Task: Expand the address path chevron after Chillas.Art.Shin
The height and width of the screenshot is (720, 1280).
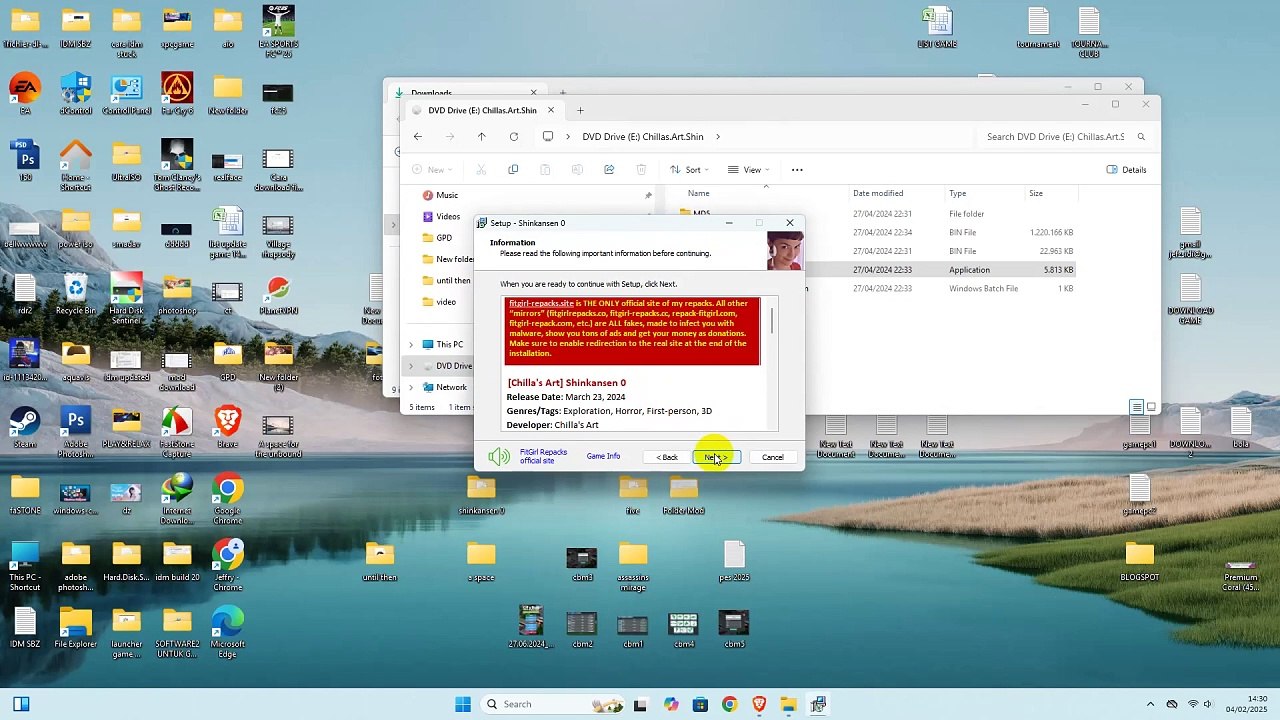Action: pos(717,137)
